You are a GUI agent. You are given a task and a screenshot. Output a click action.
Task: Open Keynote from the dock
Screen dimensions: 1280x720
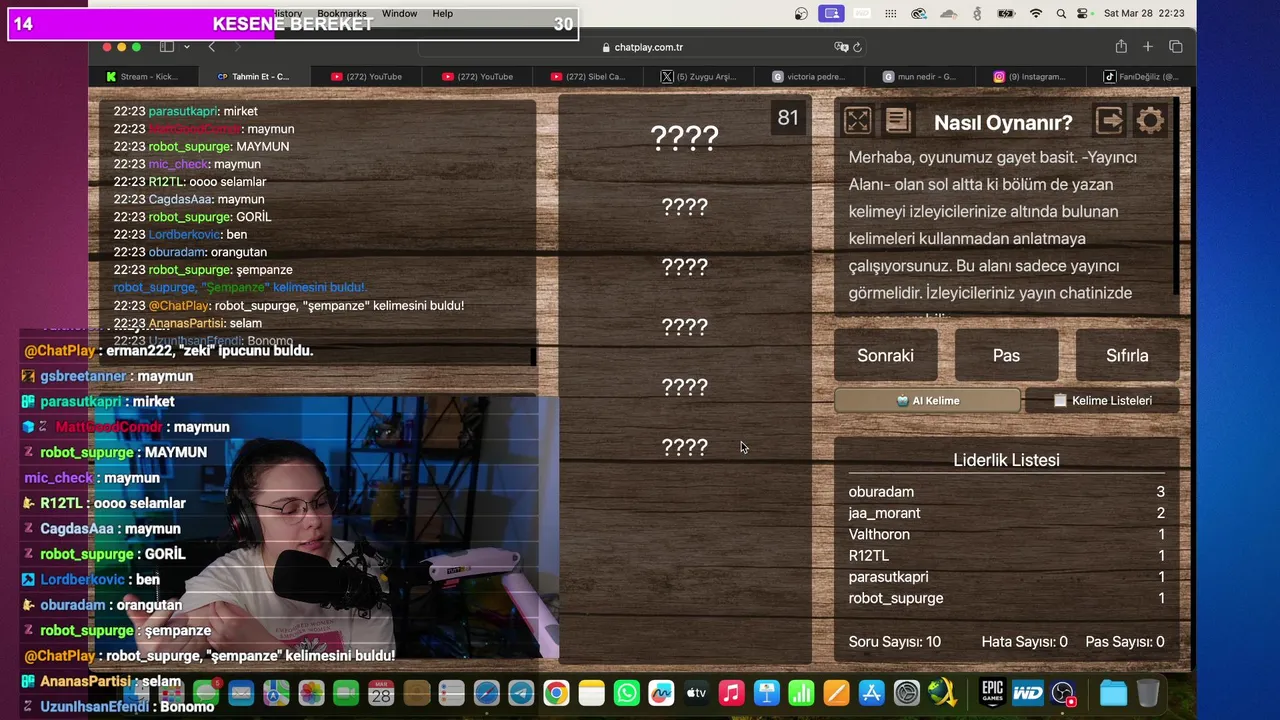pyautogui.click(x=767, y=693)
